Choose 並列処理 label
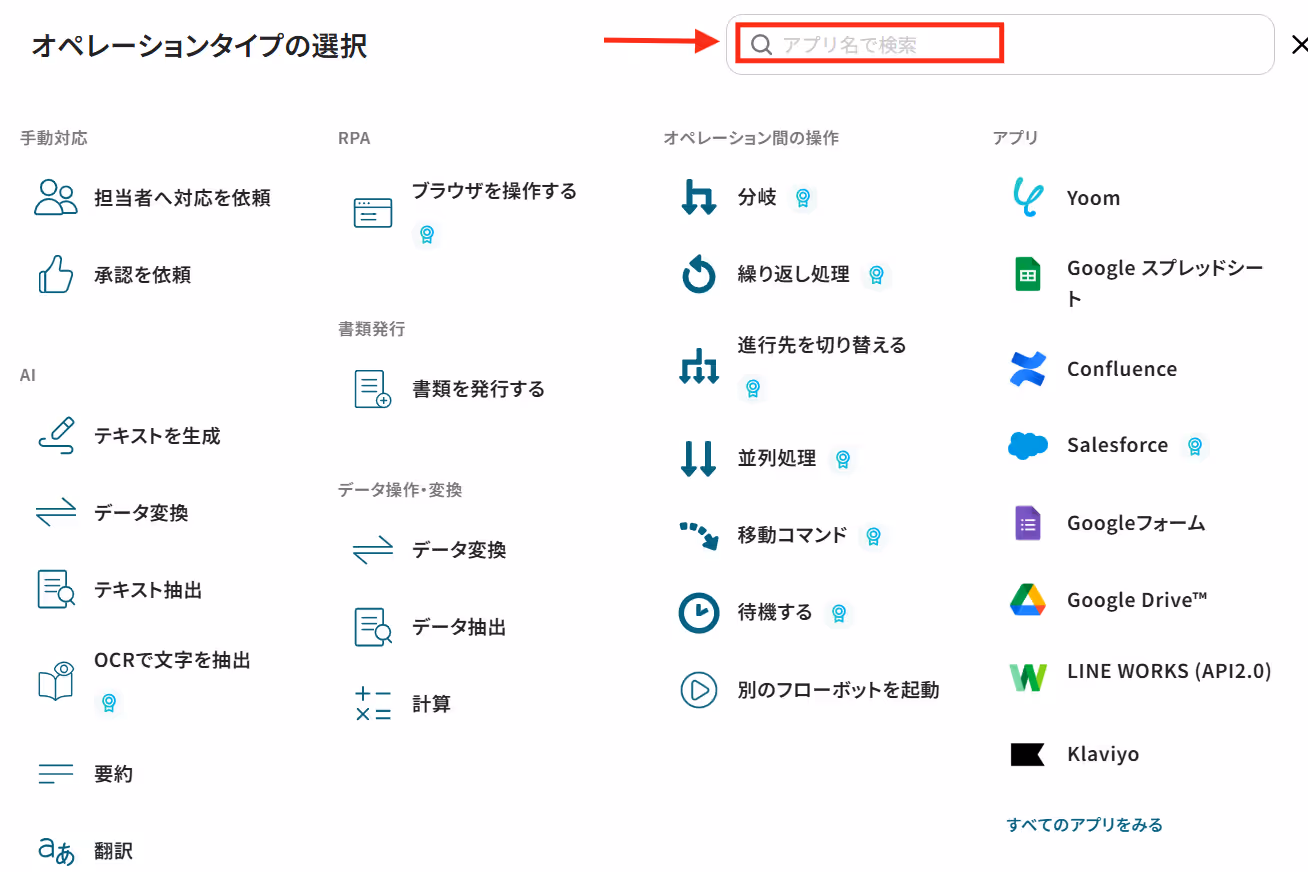This screenshot has width=1308, height=872. click(777, 458)
